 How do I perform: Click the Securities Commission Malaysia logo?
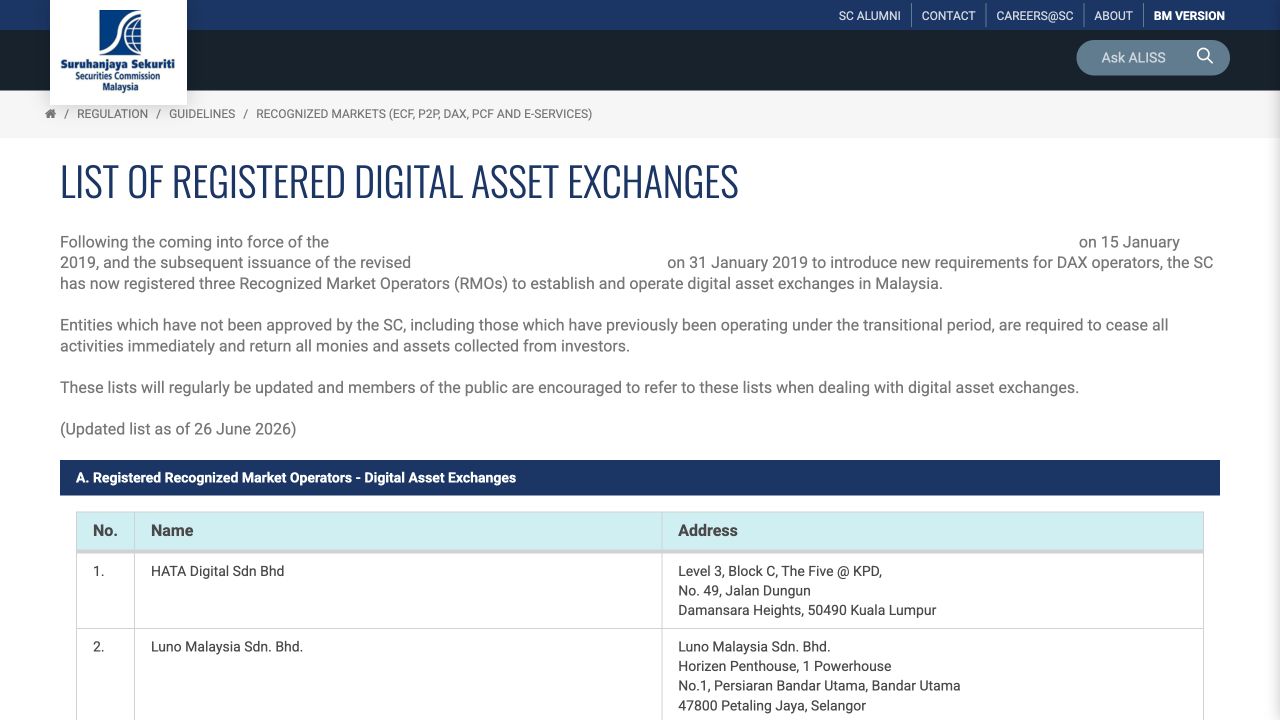pos(118,51)
